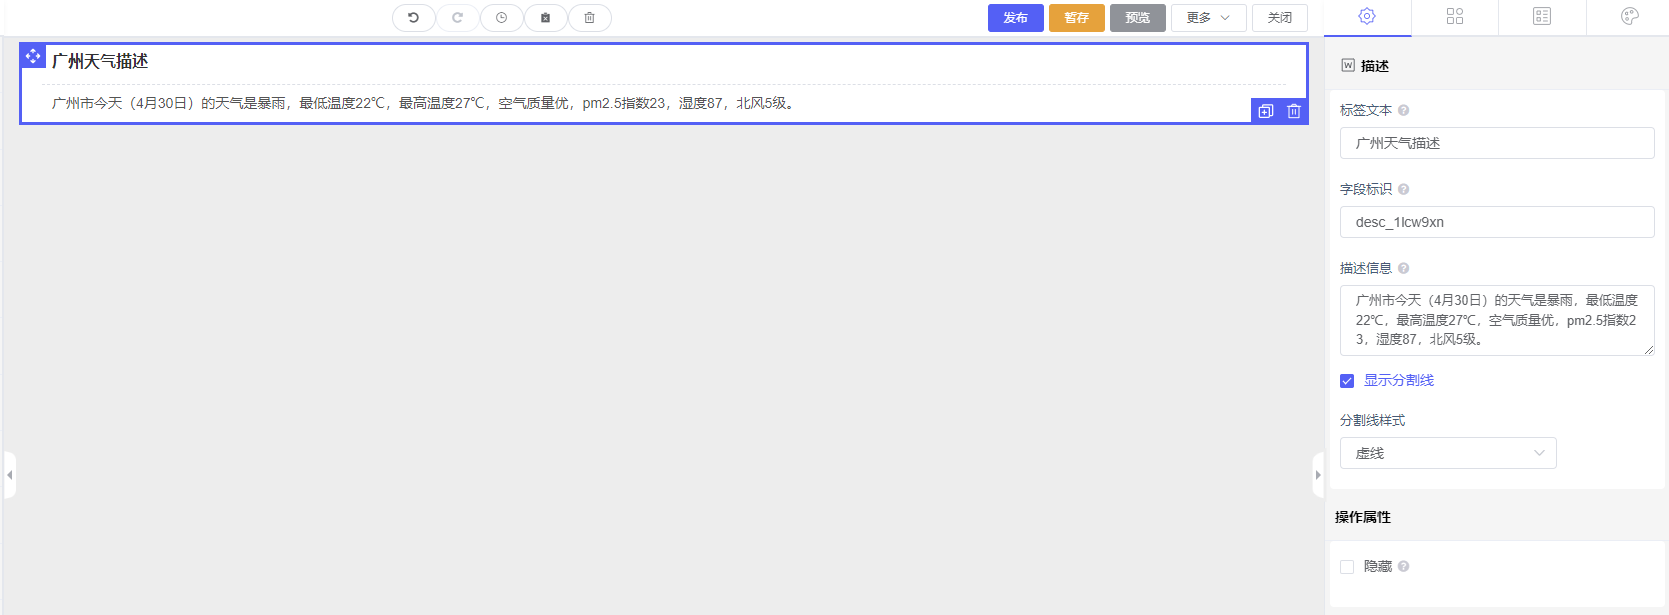Open the 分割线样式 dropdown showing 虚线

[1447, 453]
